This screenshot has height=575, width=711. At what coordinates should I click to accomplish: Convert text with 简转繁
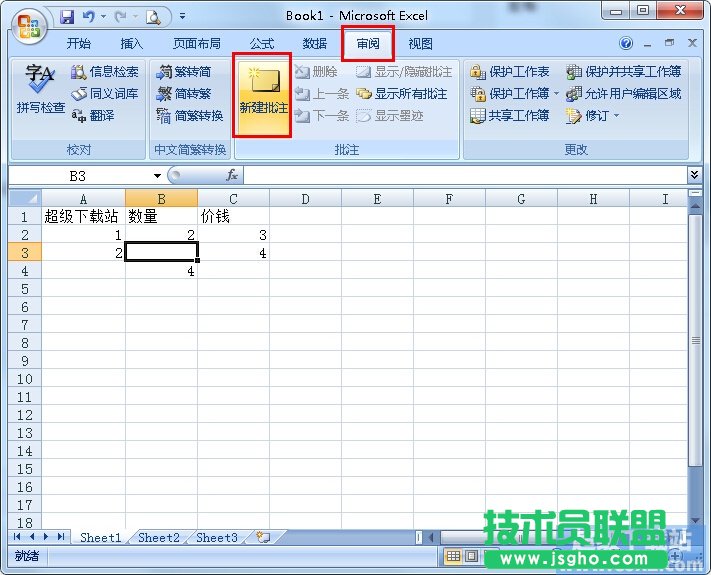pos(184,94)
